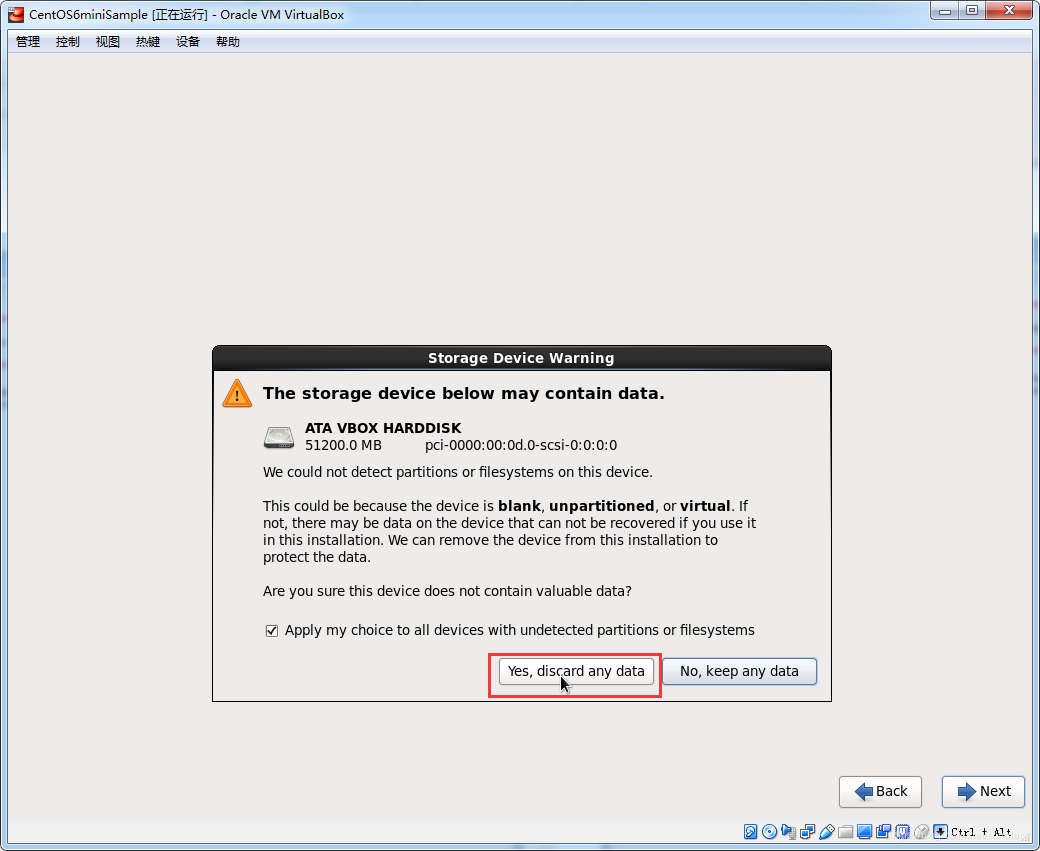Click the optical disc drive status icon

769,832
